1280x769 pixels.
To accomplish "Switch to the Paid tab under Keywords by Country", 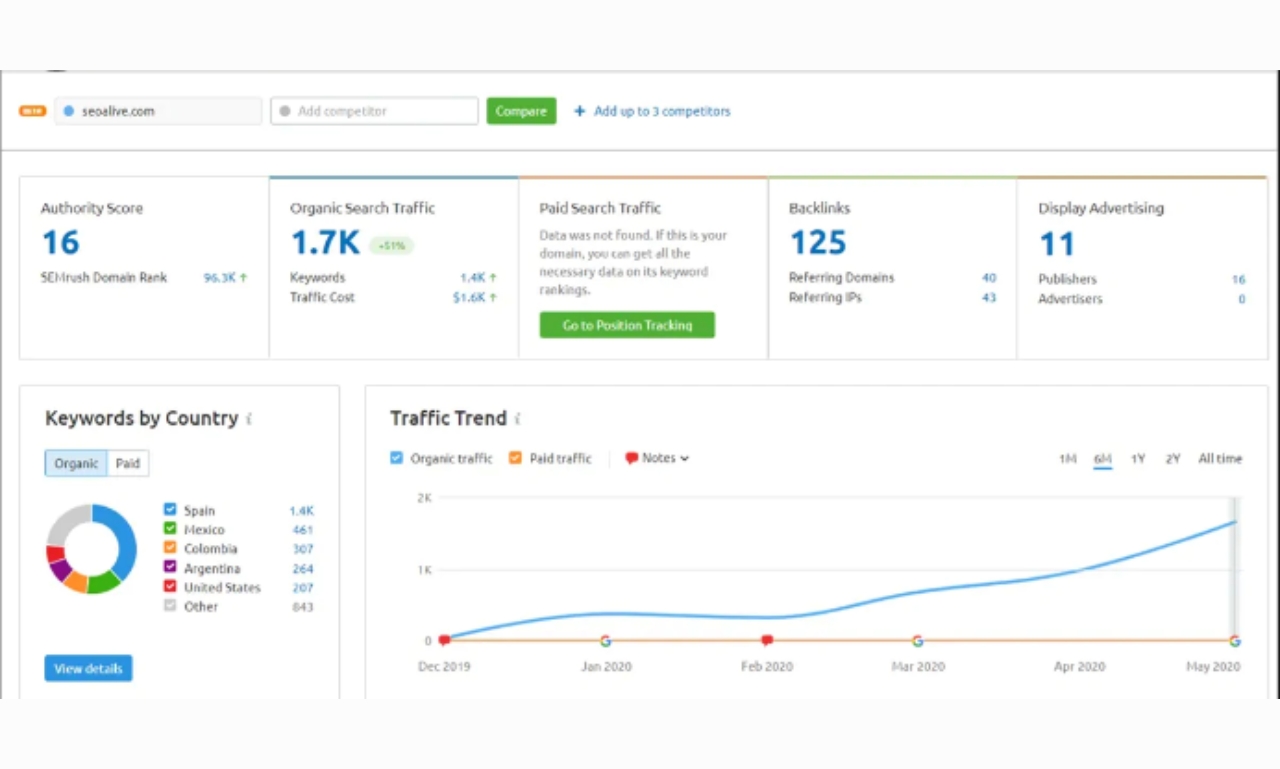I will (128, 462).
